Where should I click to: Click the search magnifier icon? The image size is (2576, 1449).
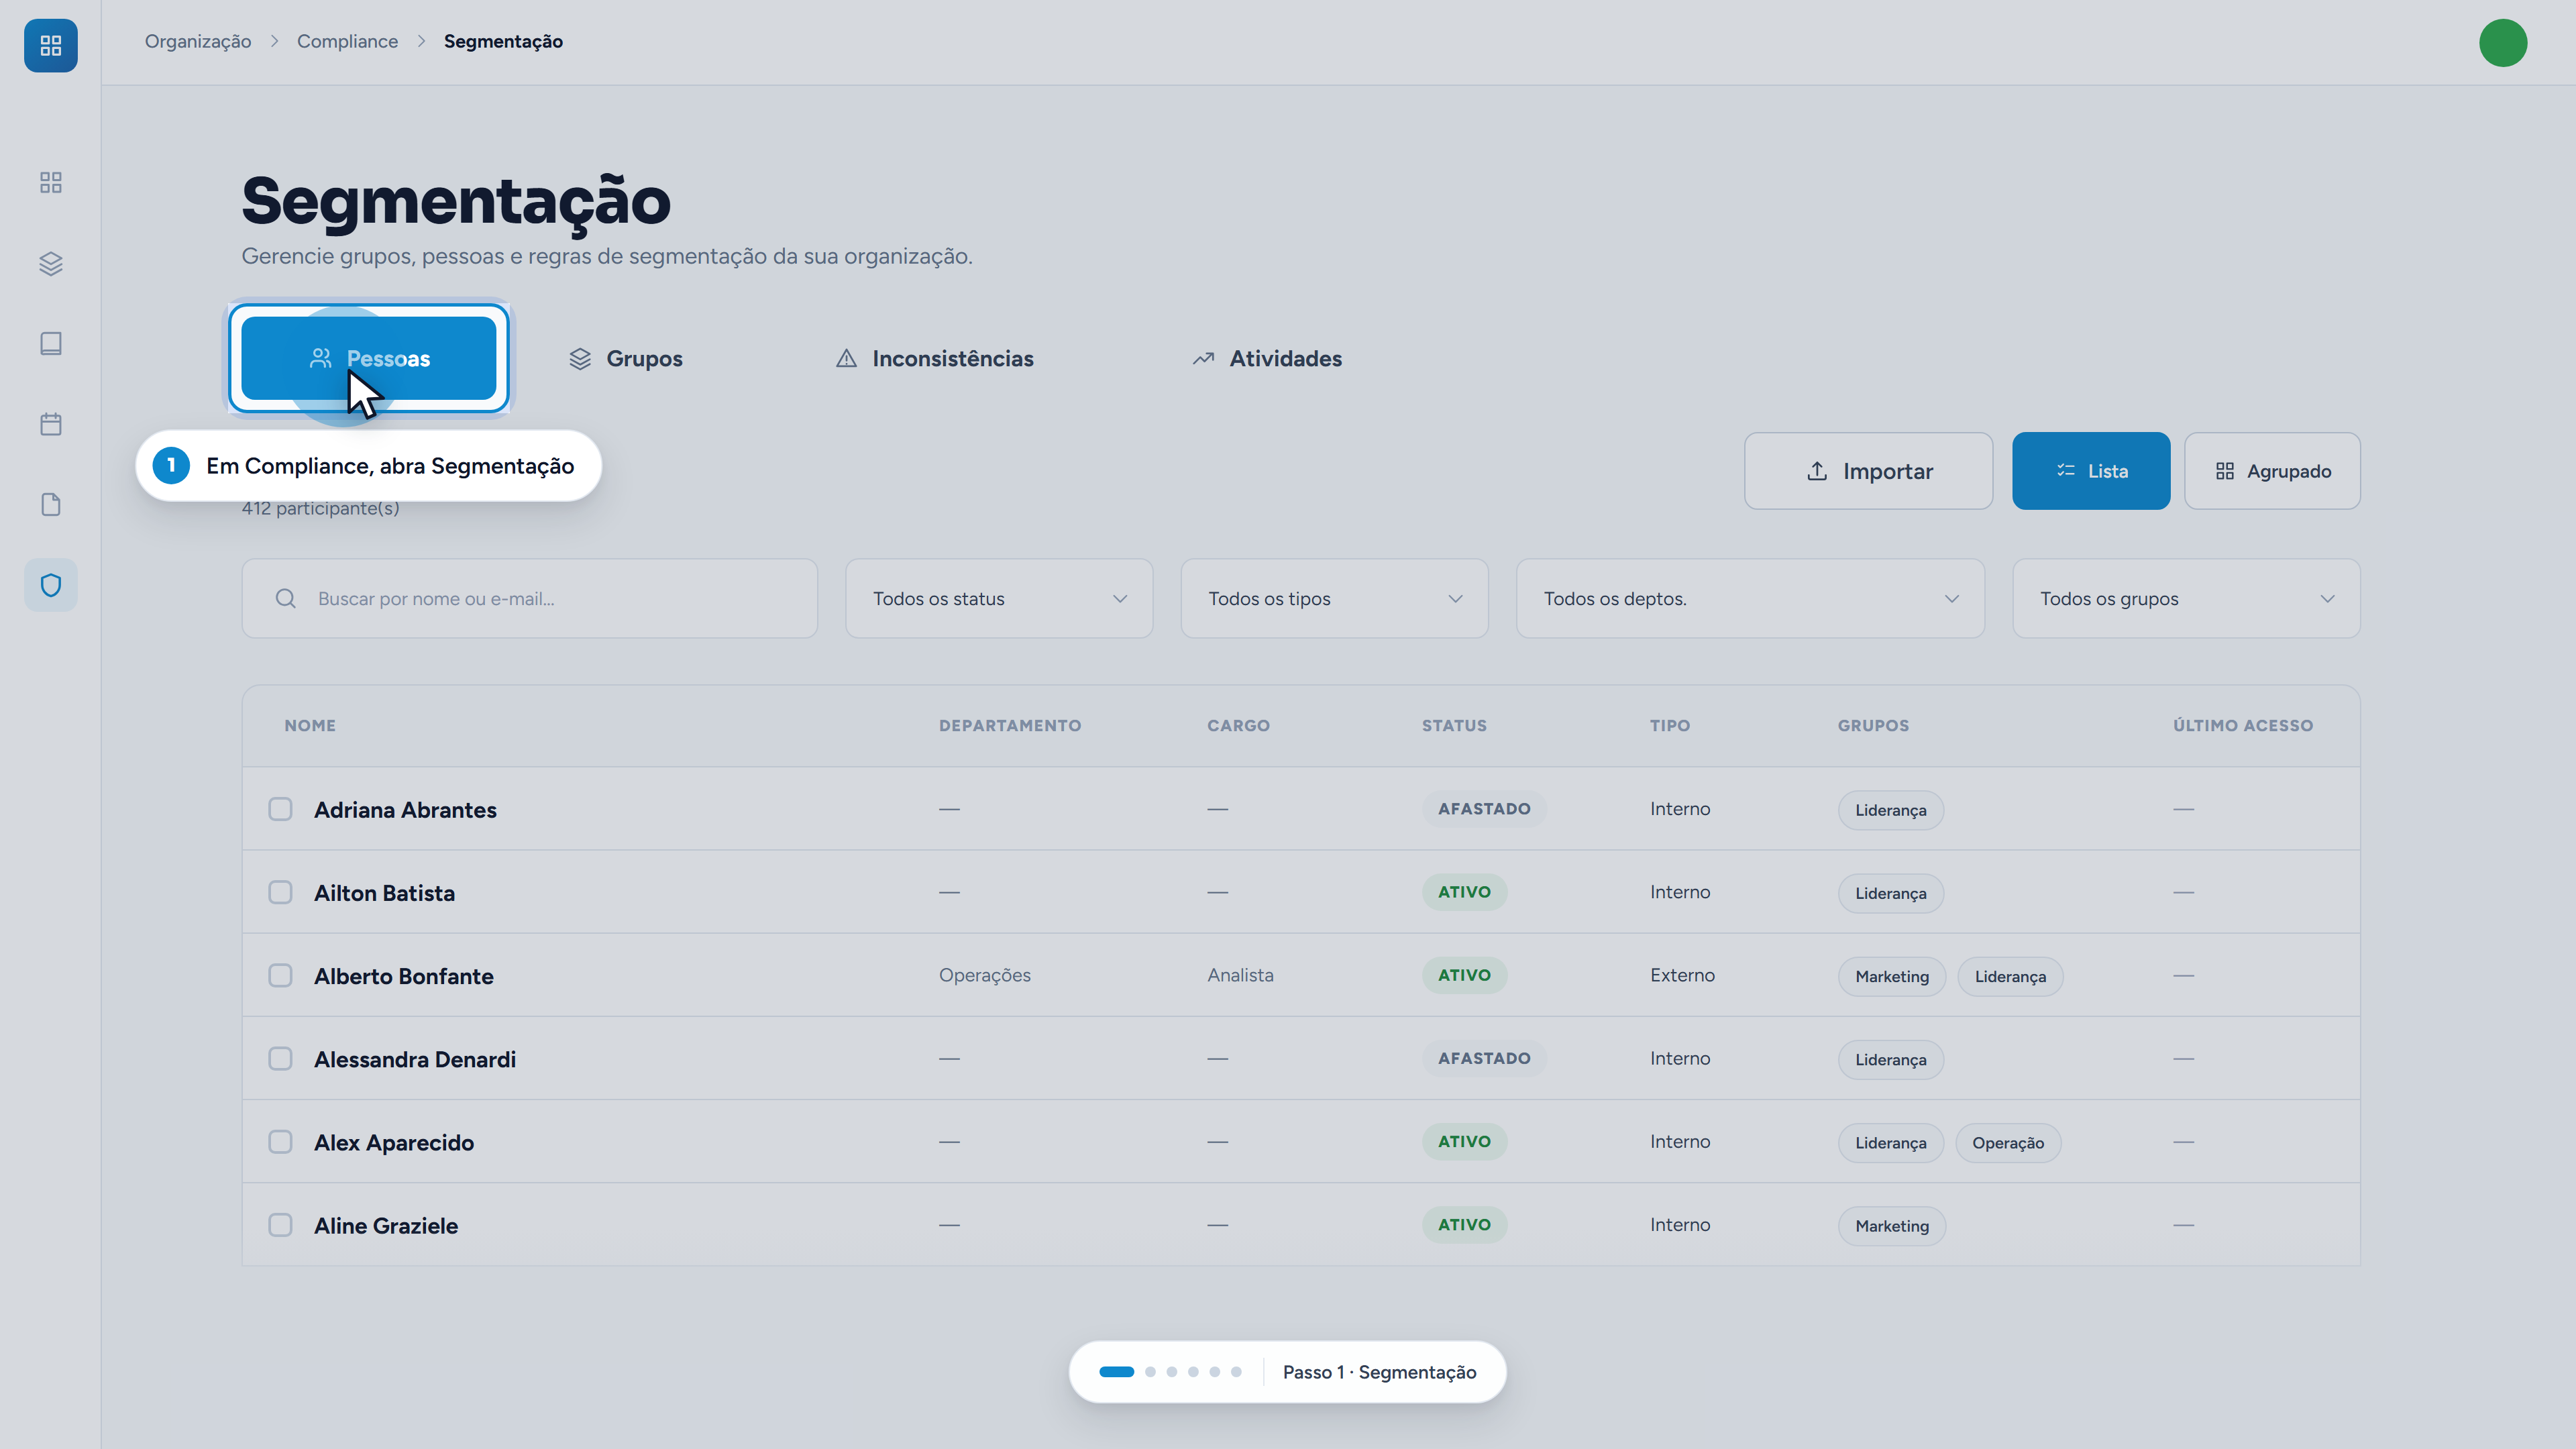coord(286,598)
